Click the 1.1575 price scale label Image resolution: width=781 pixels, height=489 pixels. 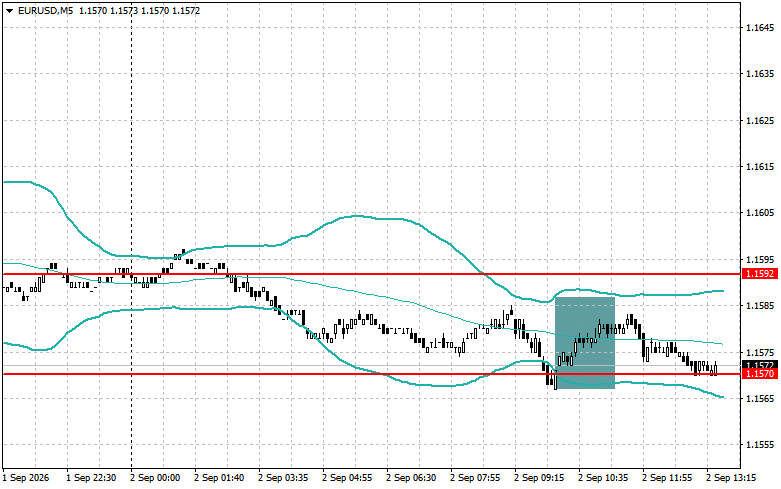pyautogui.click(x=760, y=352)
